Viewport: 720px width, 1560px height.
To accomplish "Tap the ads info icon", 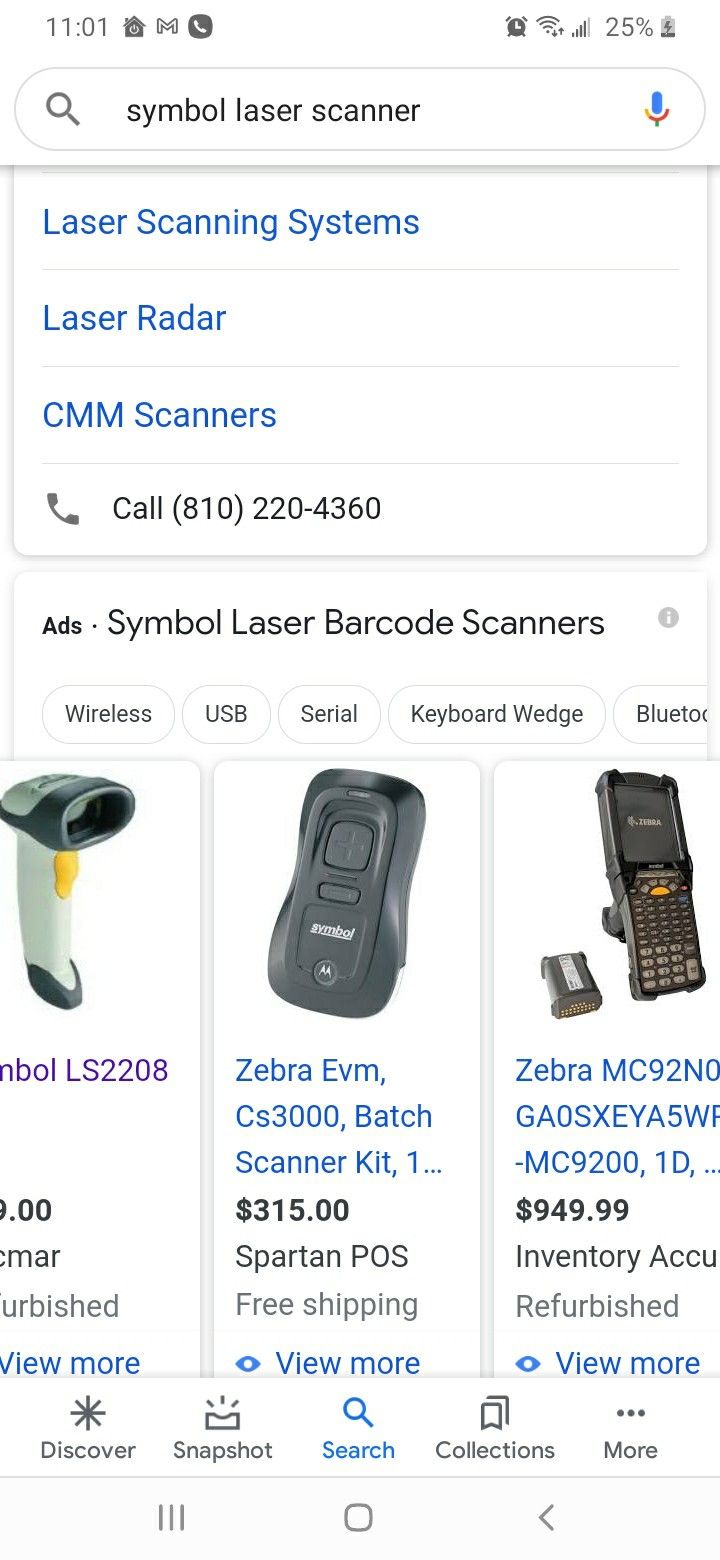I will 668,618.
